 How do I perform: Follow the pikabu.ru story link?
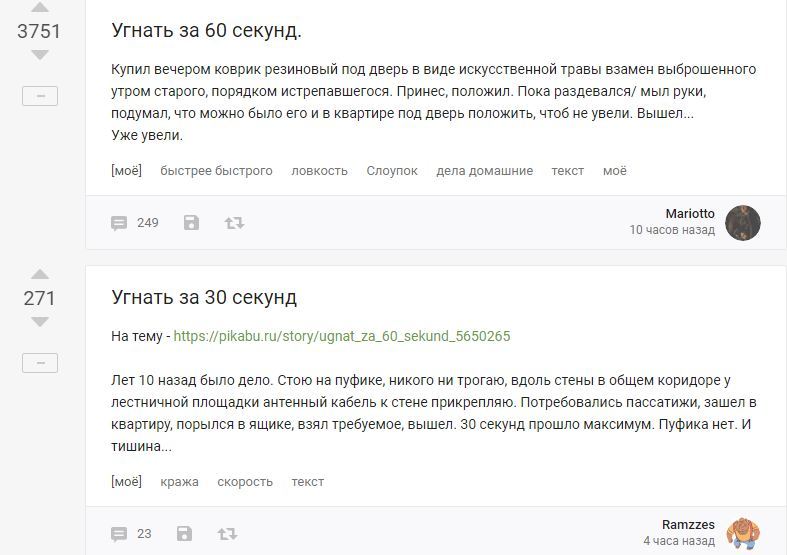pos(342,336)
